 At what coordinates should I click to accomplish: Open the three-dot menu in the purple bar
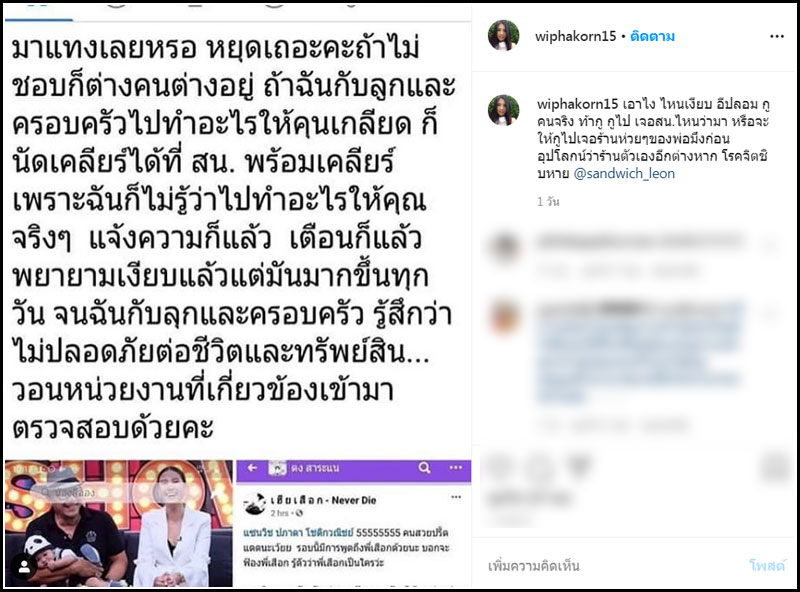coord(455,467)
